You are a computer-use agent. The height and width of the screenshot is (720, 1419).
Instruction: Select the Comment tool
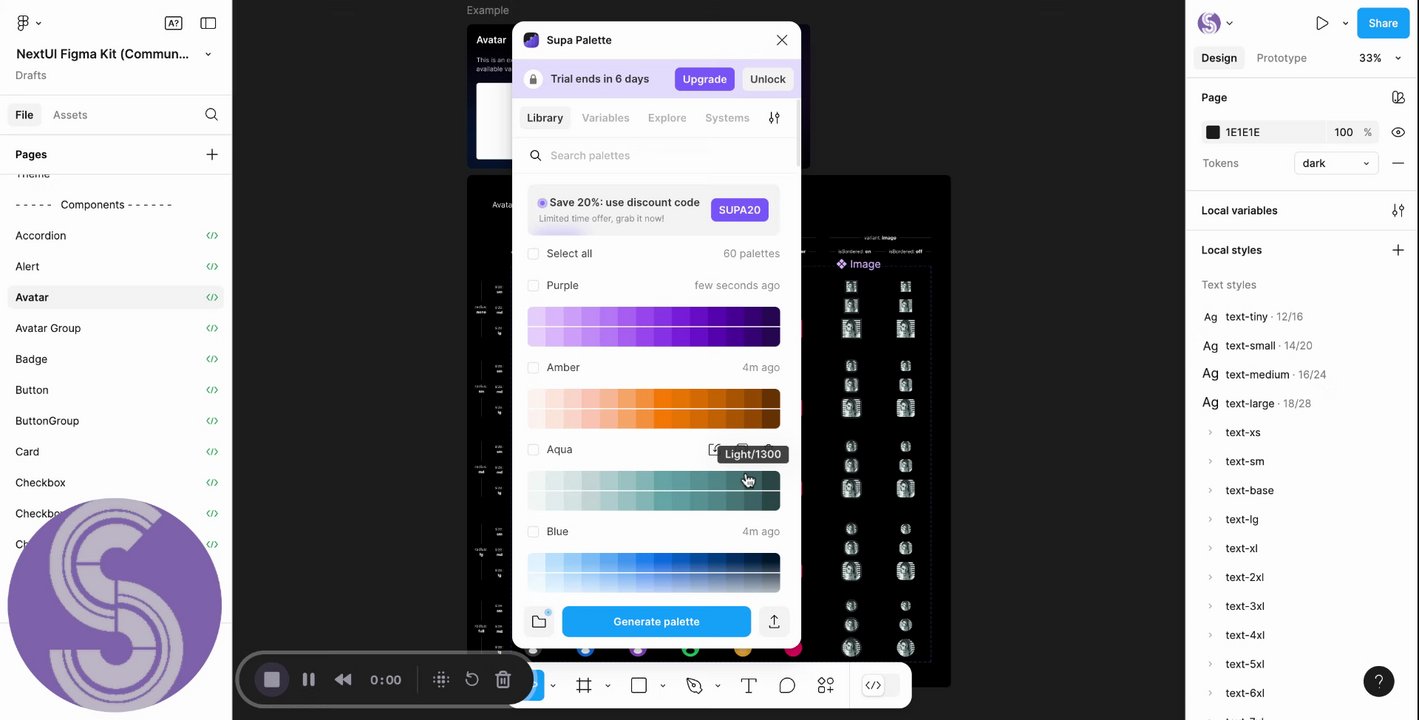coord(787,685)
